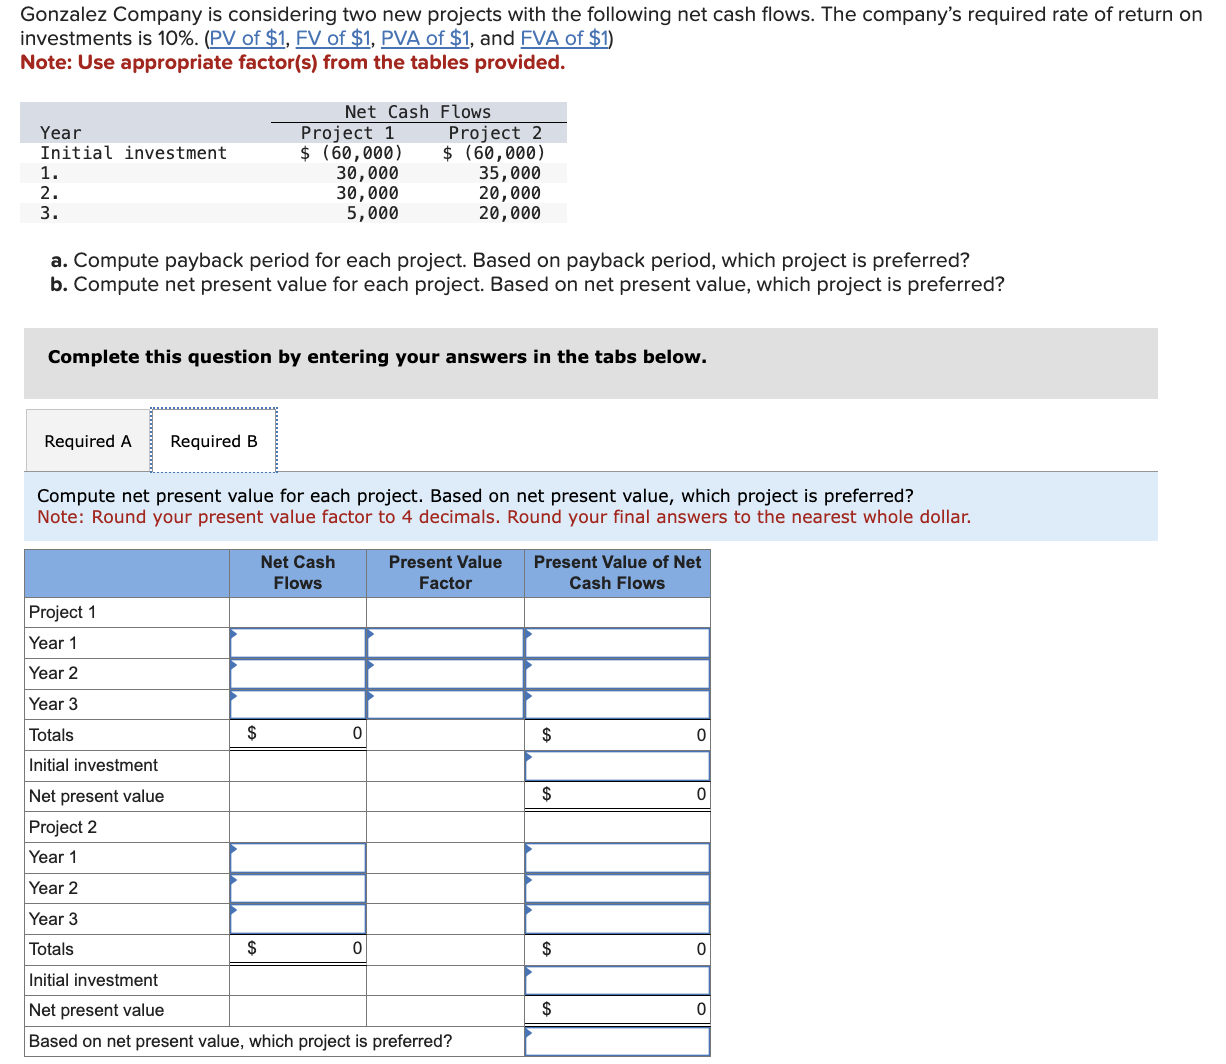Open the PVA of $1 table link
Image resolution: width=1226 pixels, height=1064 pixels.
[x=425, y=37]
